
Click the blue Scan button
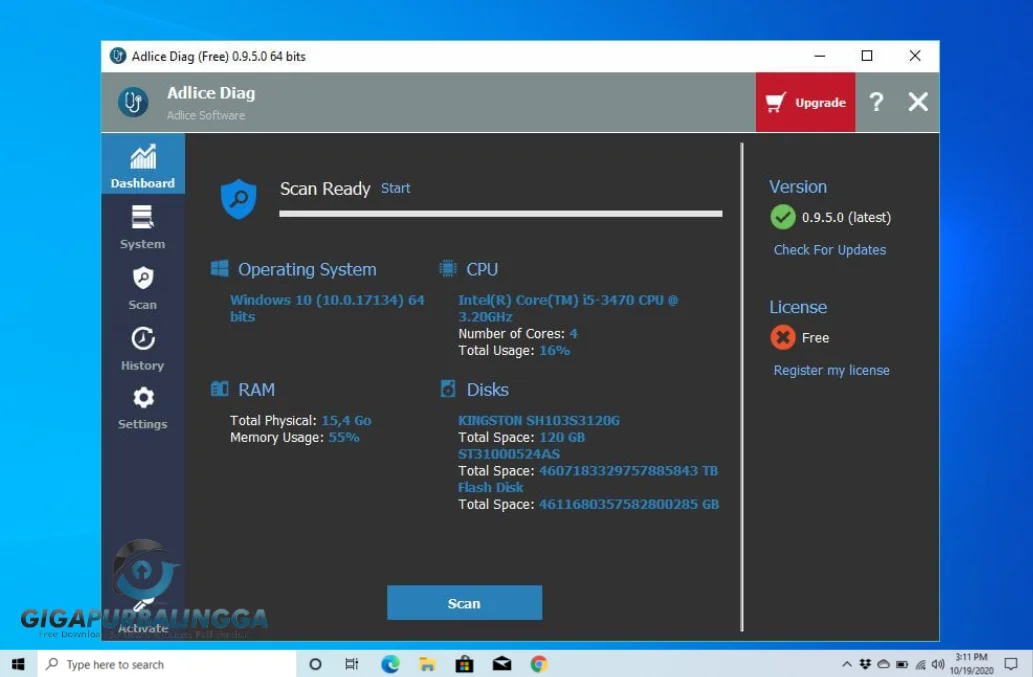click(464, 603)
